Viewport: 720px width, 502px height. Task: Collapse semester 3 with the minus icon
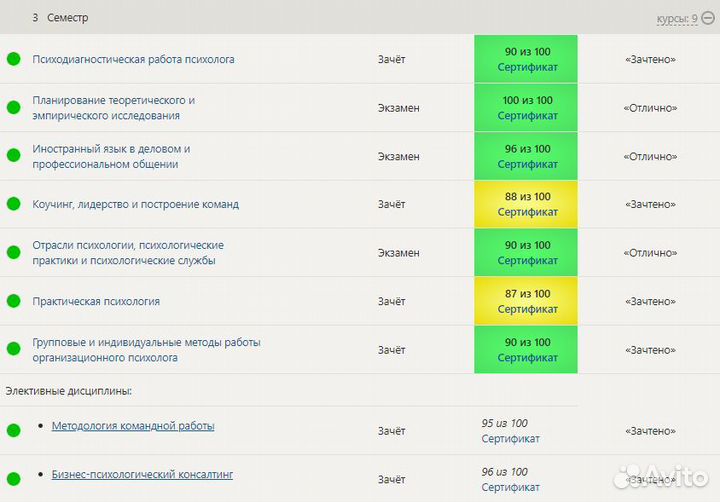709,18
